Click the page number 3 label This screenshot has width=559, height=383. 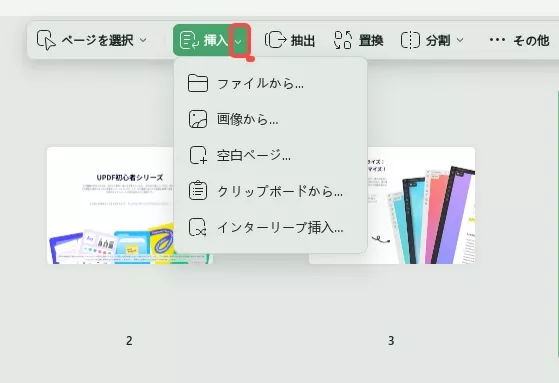coord(391,341)
